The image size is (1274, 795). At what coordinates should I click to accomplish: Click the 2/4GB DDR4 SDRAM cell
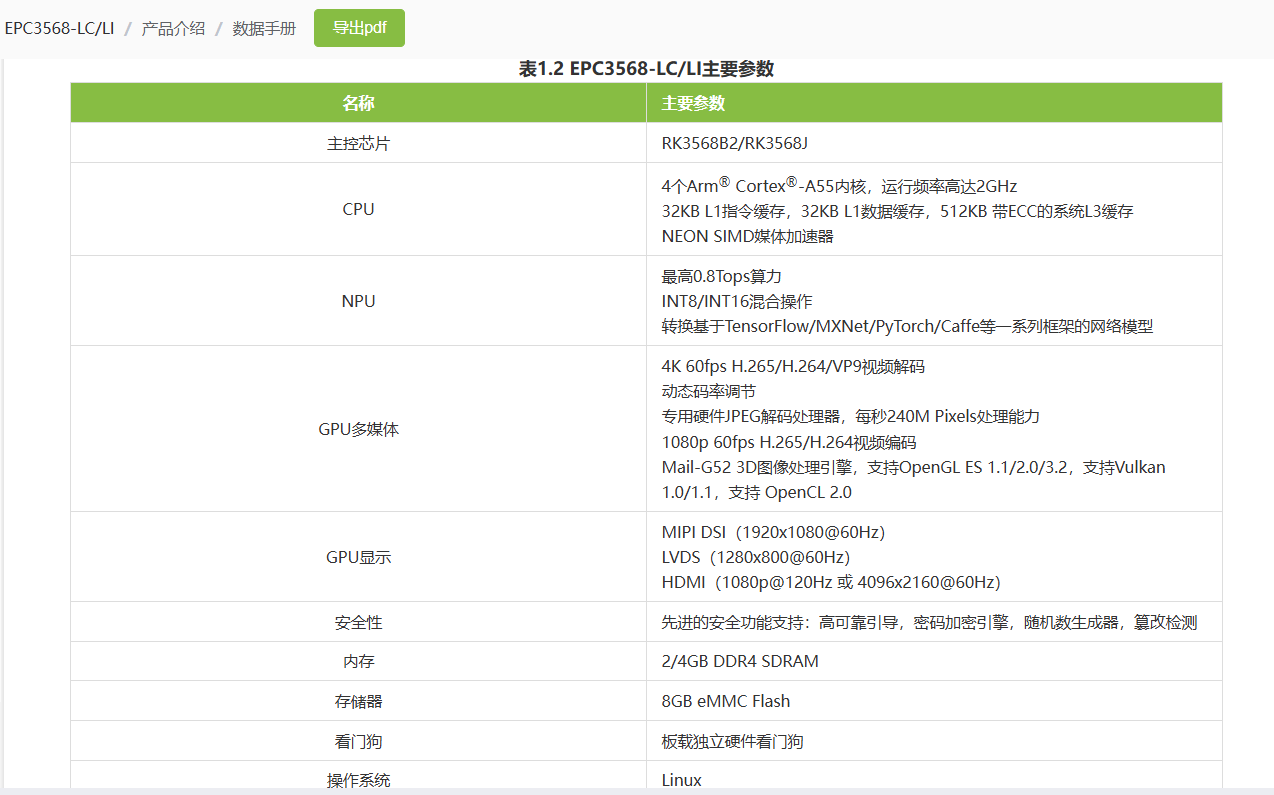pyautogui.click(x=740, y=661)
